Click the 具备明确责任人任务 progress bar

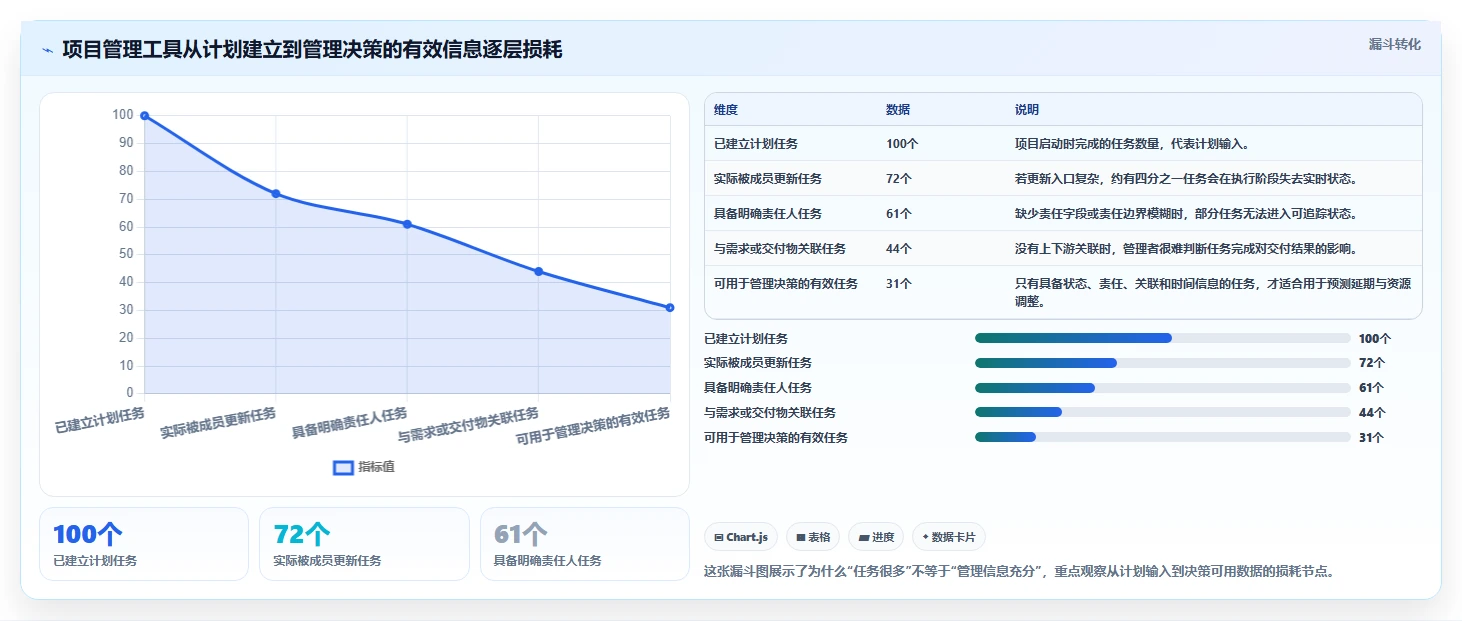click(x=1163, y=388)
